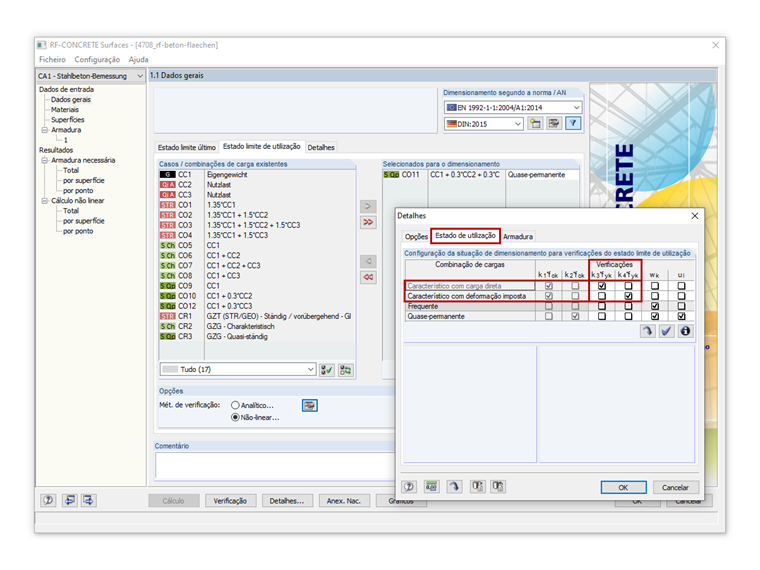The image size is (760, 570).
Task: Click the Anex. Nac. button
Action: point(344,501)
